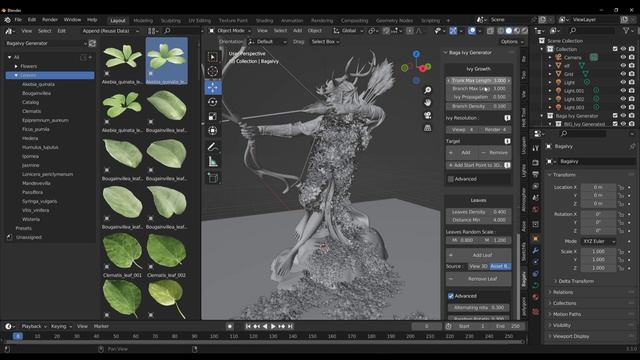Expand the Viewport Display panel
This screenshot has width=640, height=360.
571,336
